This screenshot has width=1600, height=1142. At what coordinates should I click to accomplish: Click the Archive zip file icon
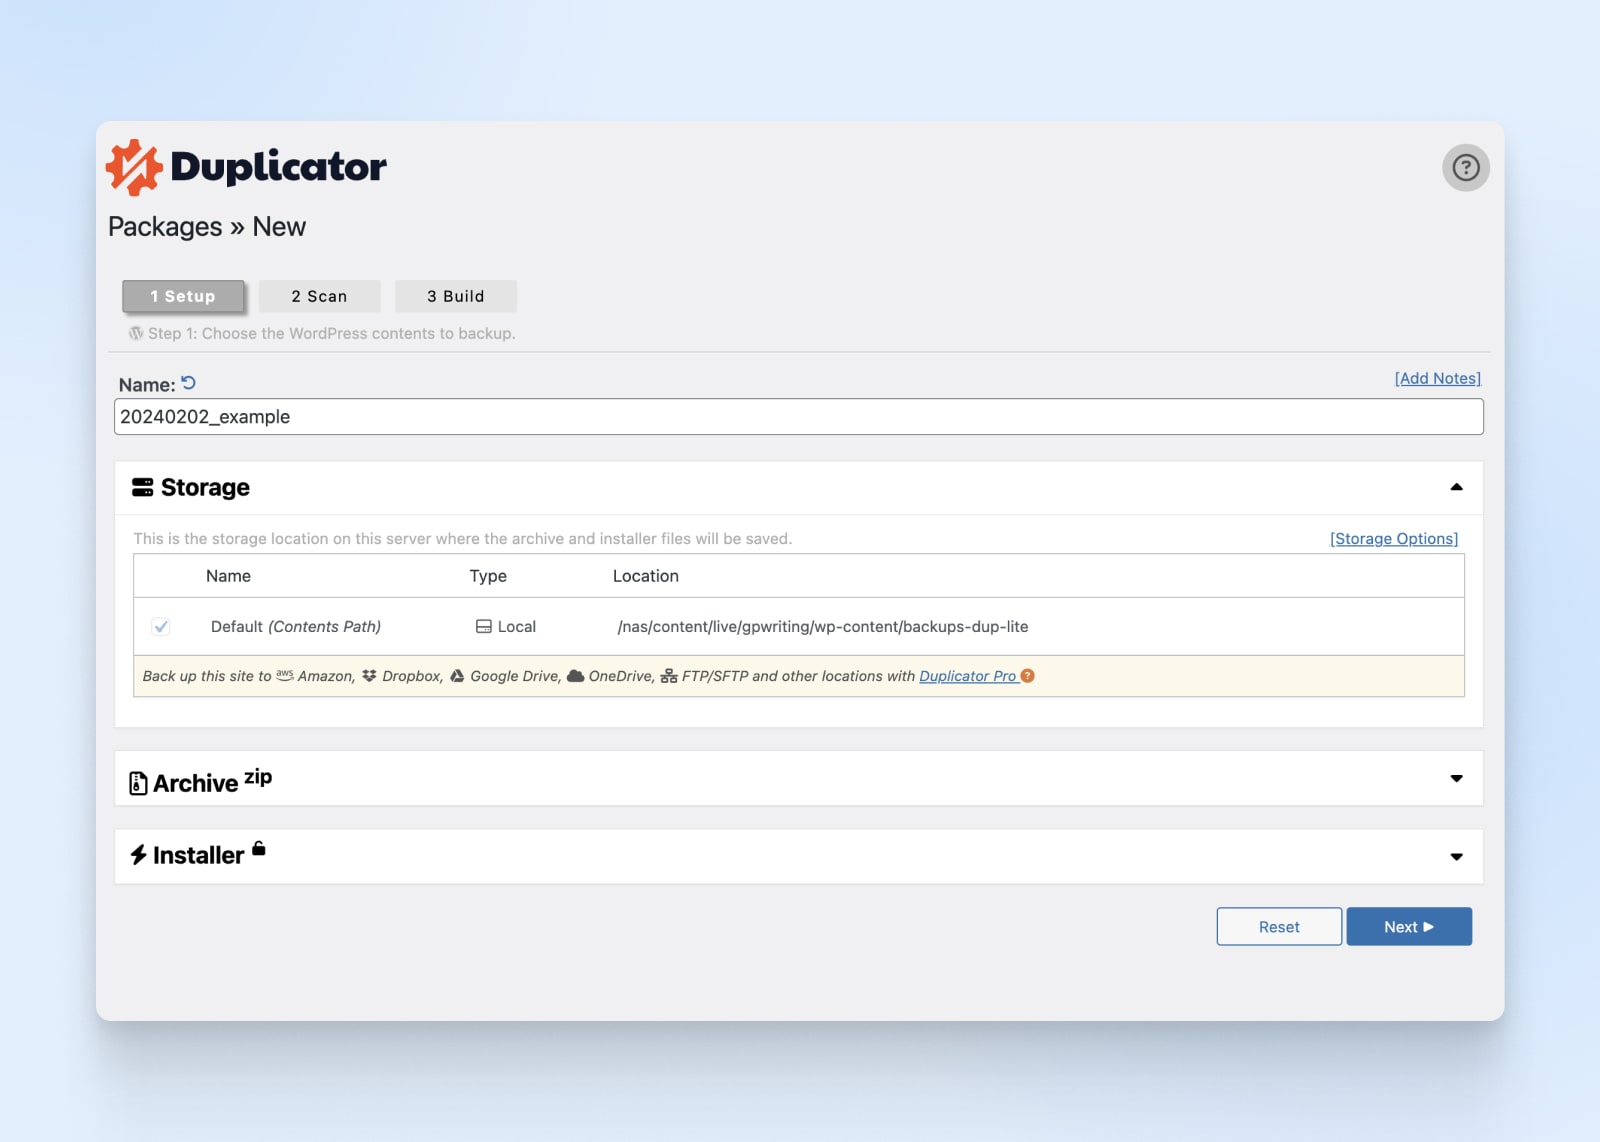138,783
